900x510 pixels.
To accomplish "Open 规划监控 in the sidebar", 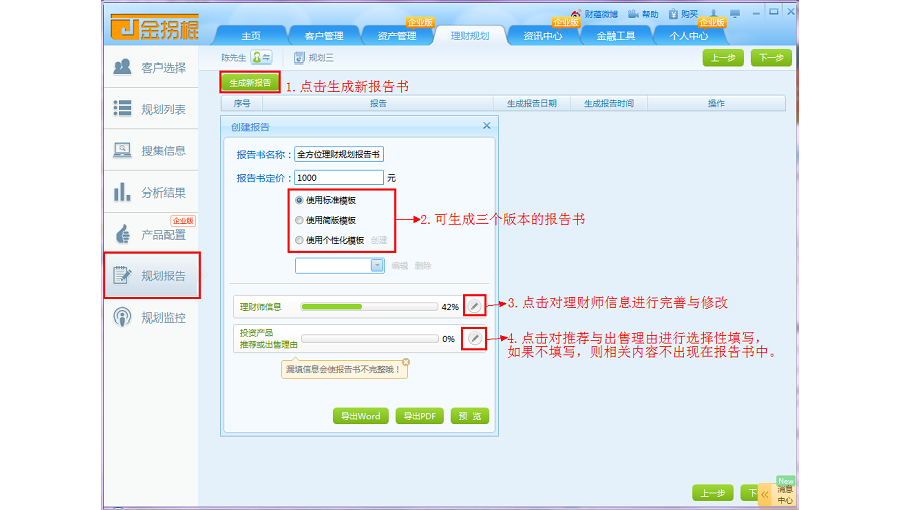I will click(x=151, y=318).
